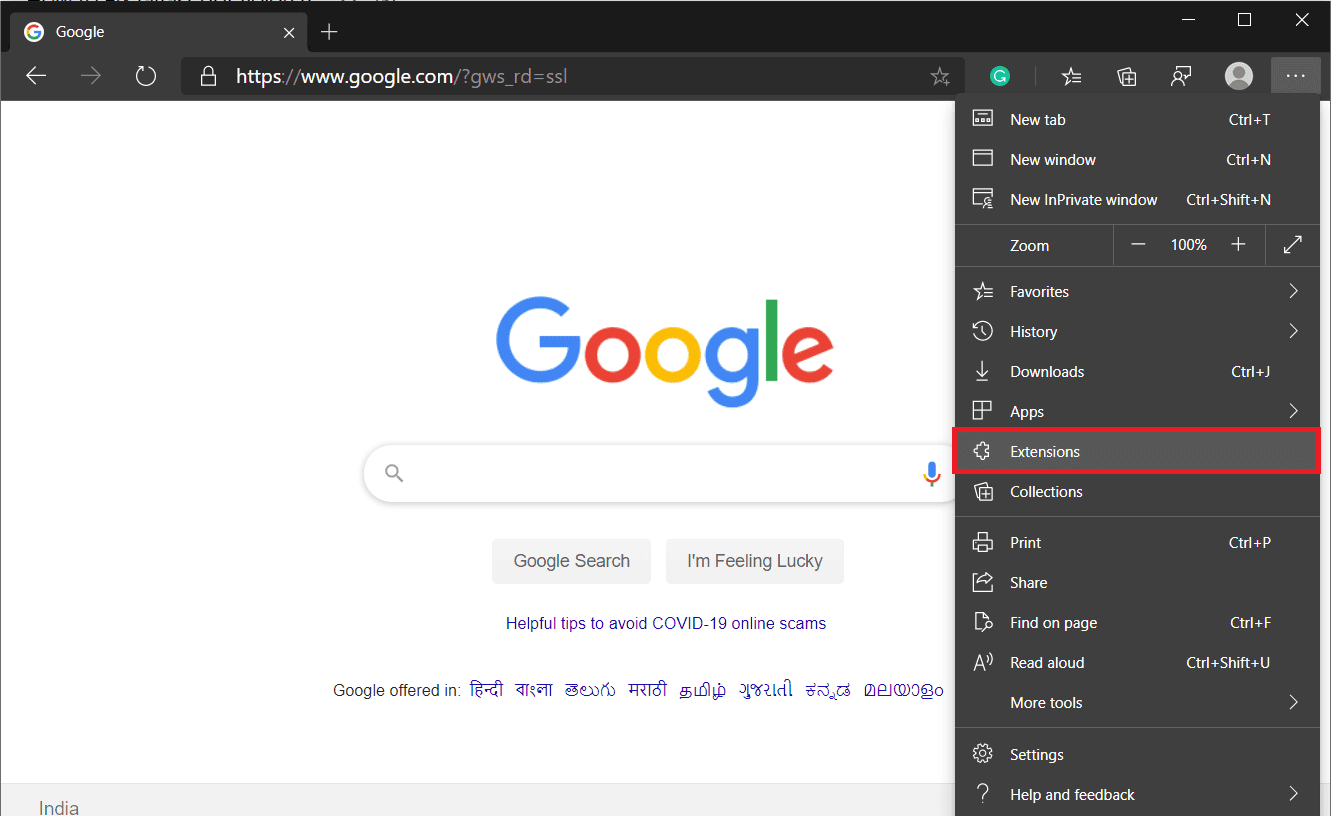Open the COVID-19 scams tips link

665,623
